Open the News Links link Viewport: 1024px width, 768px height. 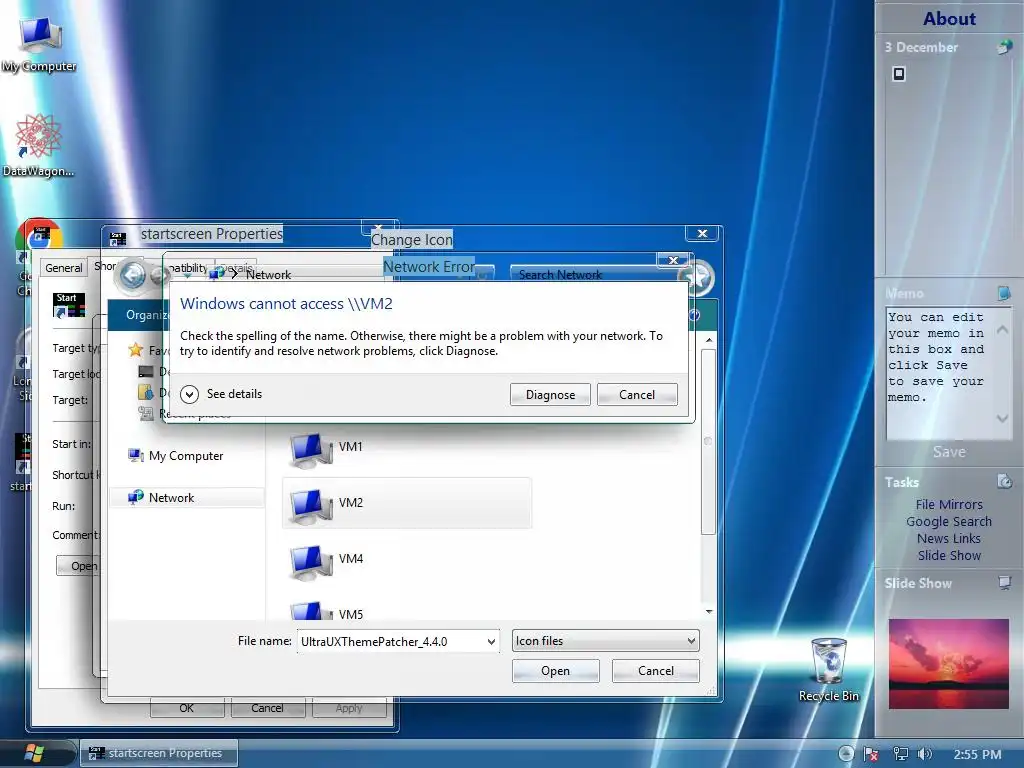[949, 538]
